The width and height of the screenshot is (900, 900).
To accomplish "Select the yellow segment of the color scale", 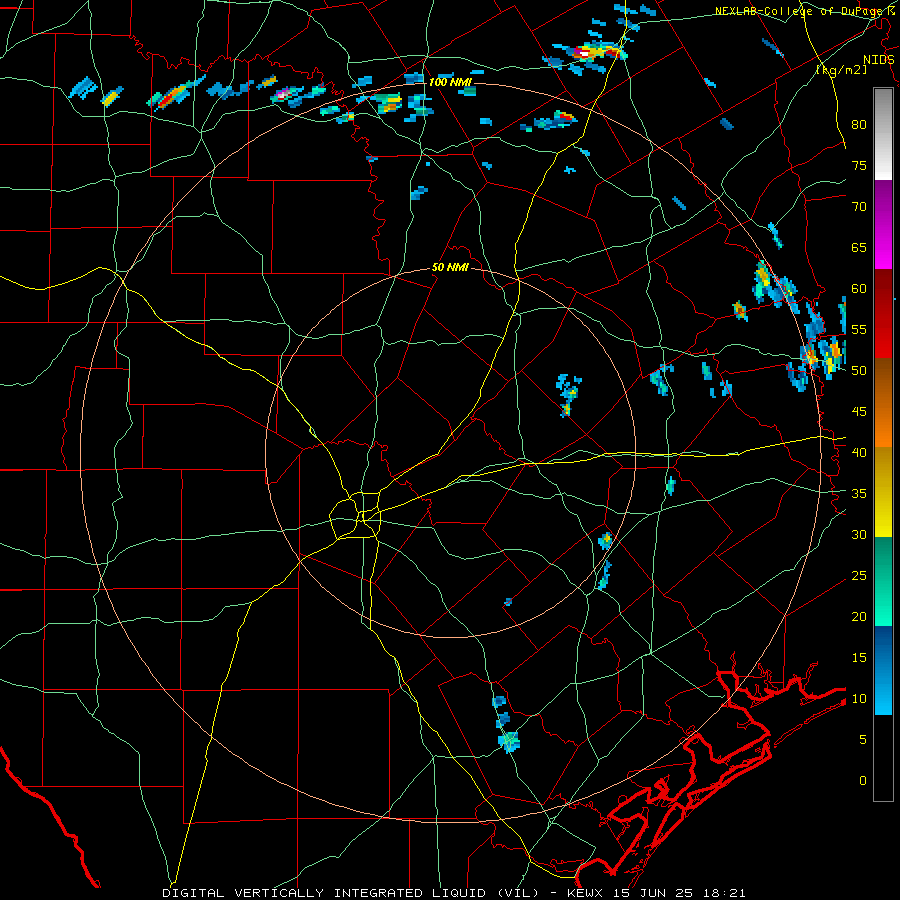I will tap(883, 492).
